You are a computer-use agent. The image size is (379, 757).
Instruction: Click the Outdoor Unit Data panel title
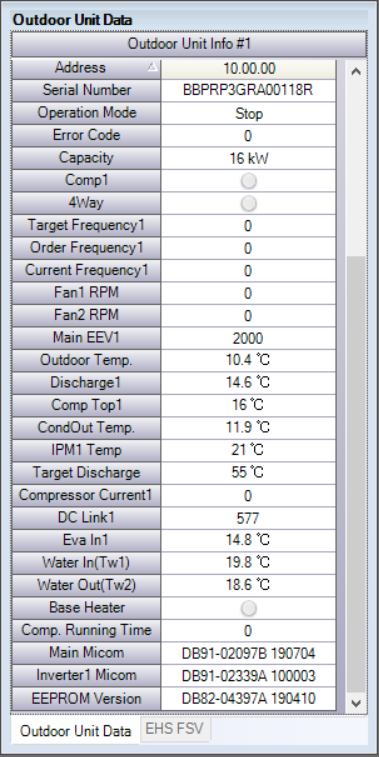click(x=72, y=20)
